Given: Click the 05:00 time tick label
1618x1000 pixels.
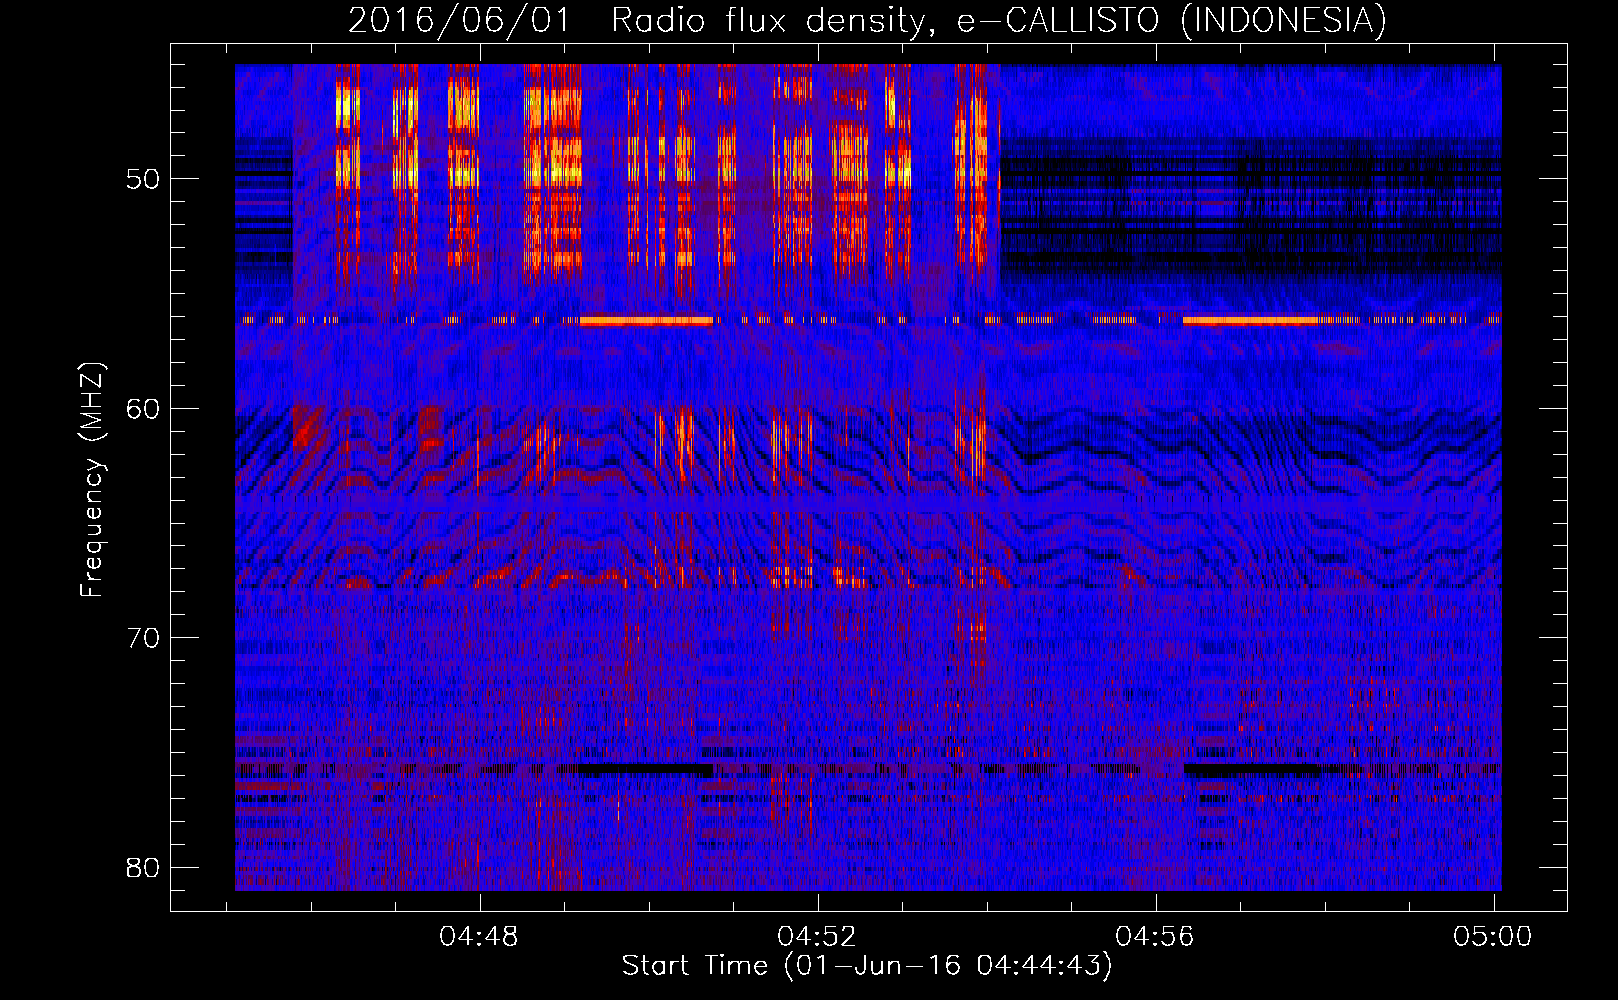Looking at the screenshot, I should coord(1493,937).
